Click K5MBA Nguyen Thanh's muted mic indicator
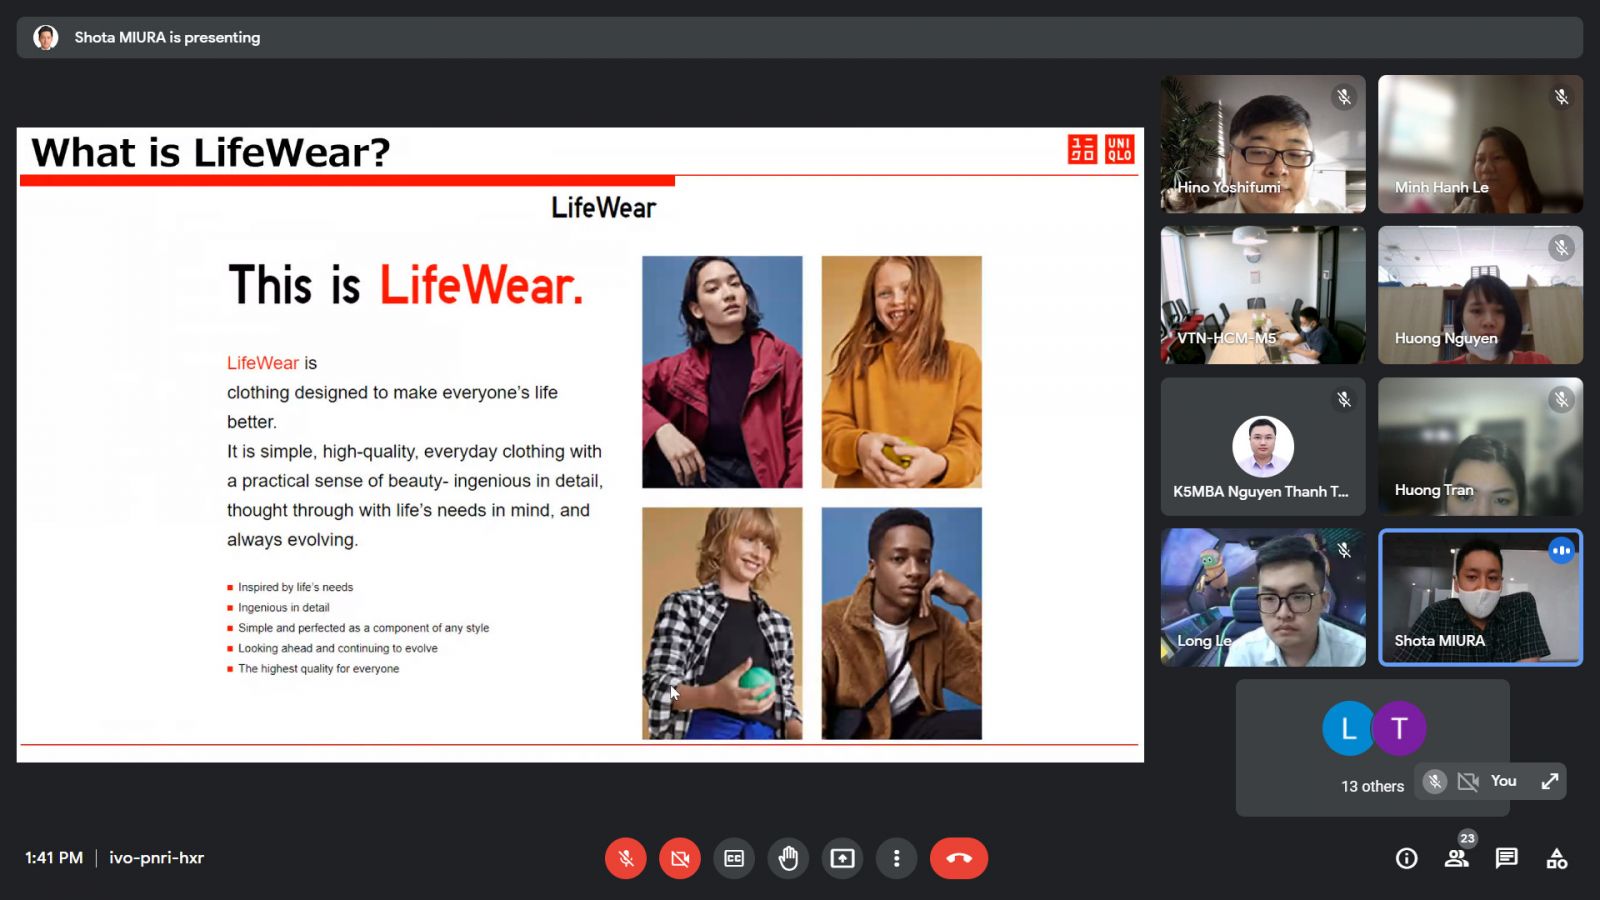This screenshot has height=900, width=1600. (1344, 399)
